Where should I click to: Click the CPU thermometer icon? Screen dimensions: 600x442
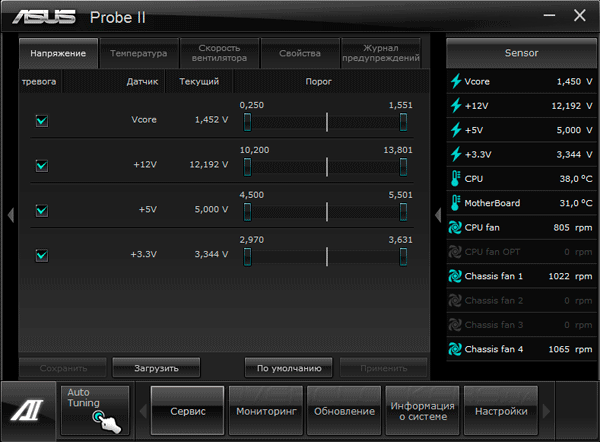pyautogui.click(x=455, y=179)
